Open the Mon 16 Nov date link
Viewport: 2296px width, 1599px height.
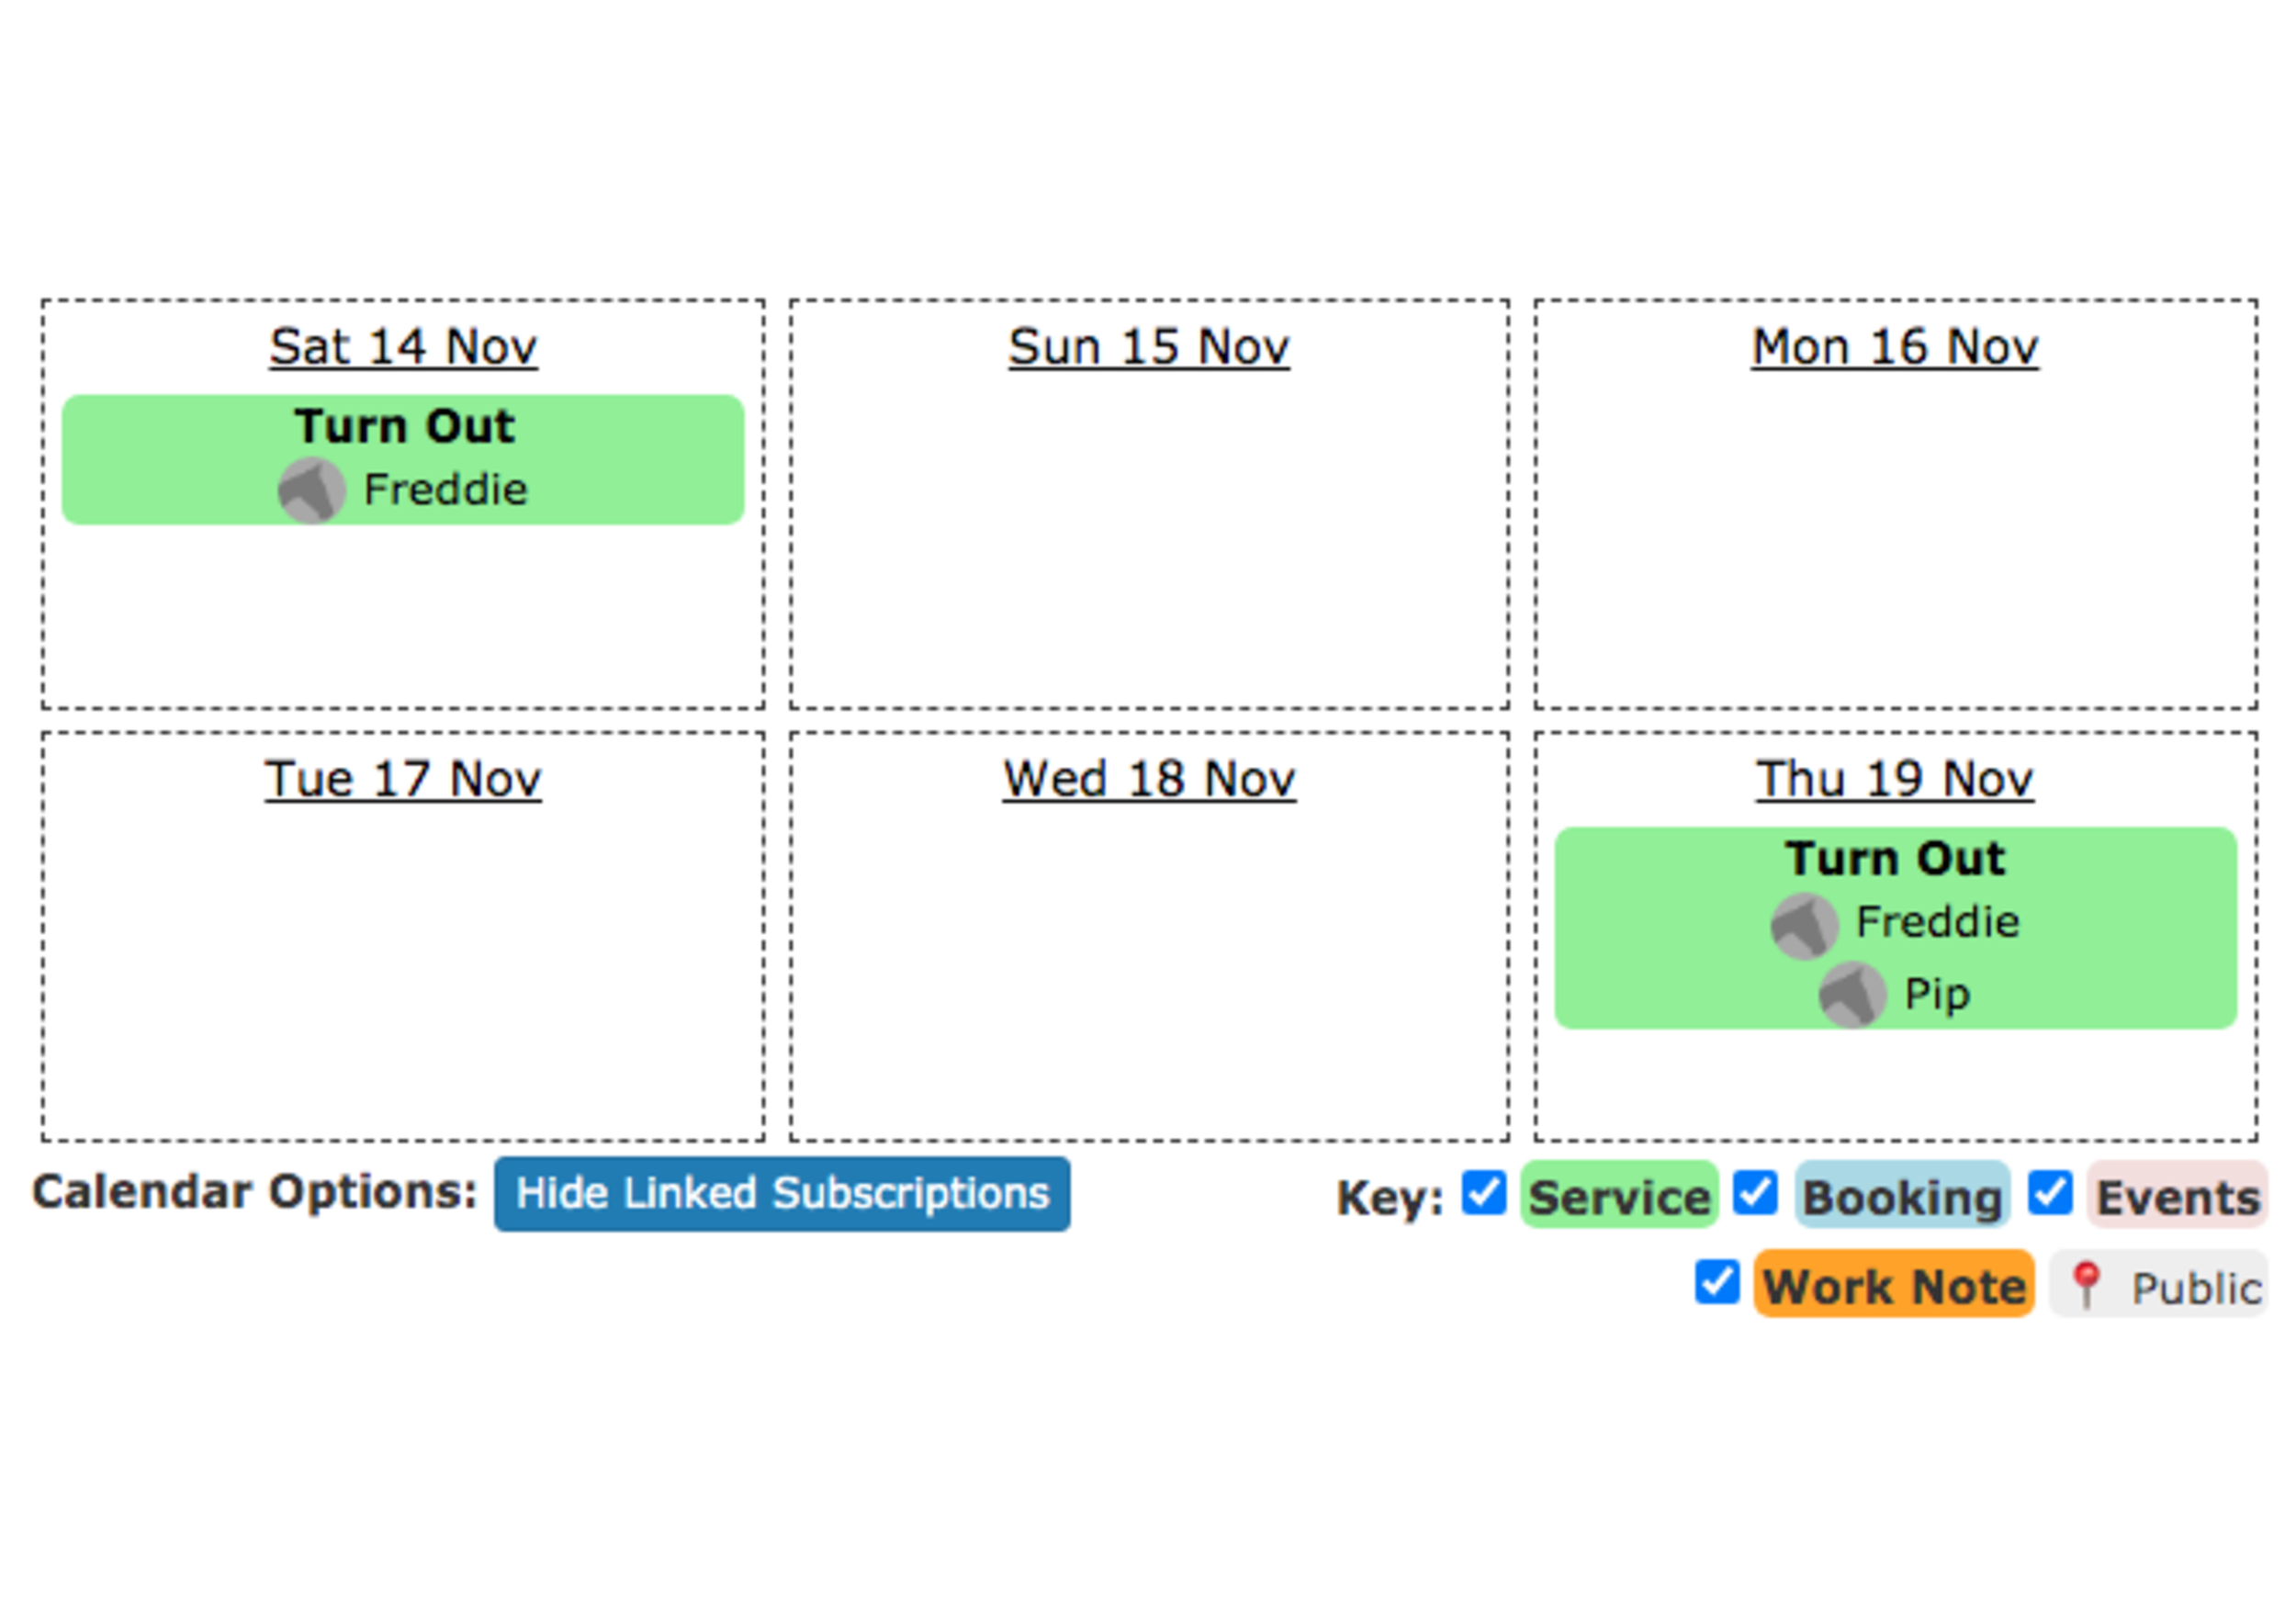tap(1895, 347)
